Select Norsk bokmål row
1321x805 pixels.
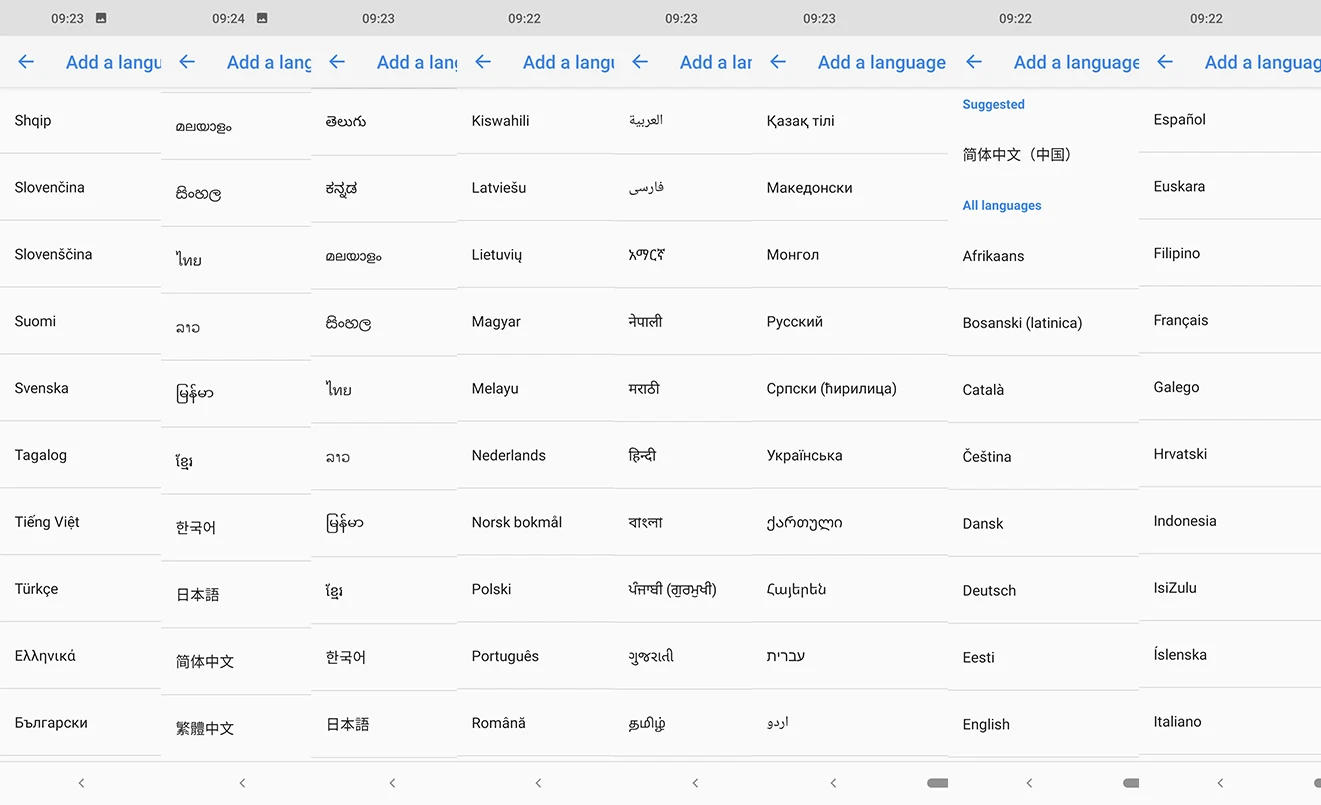(536, 522)
